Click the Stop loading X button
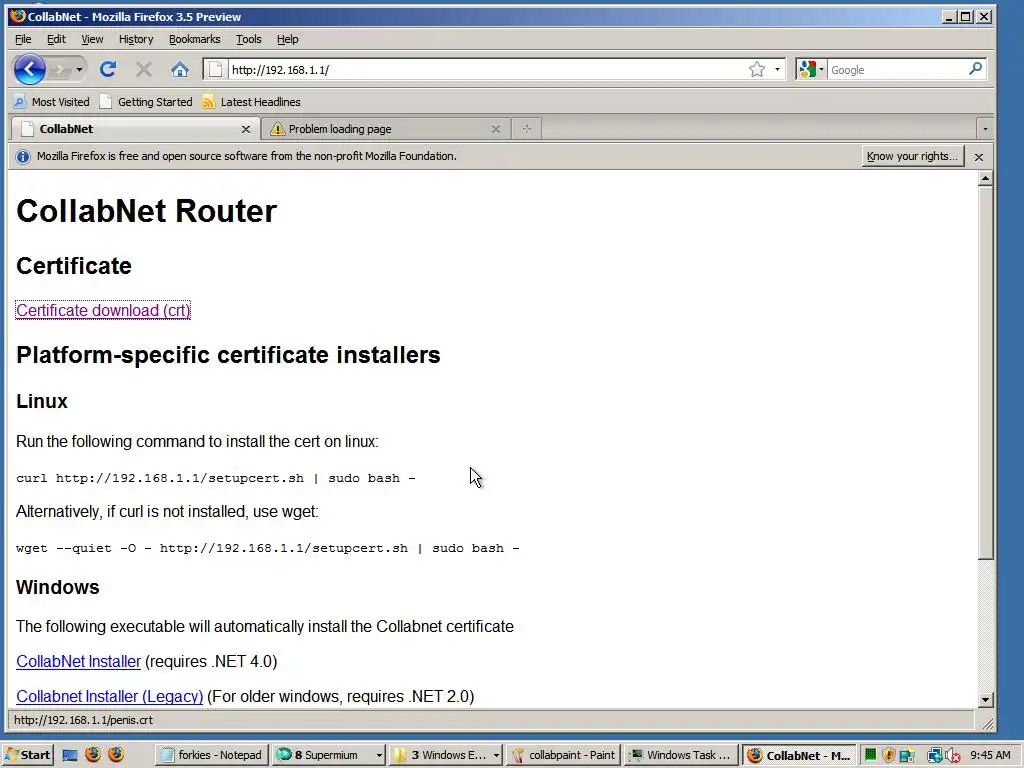Image resolution: width=1024 pixels, height=768 pixels. [144, 69]
